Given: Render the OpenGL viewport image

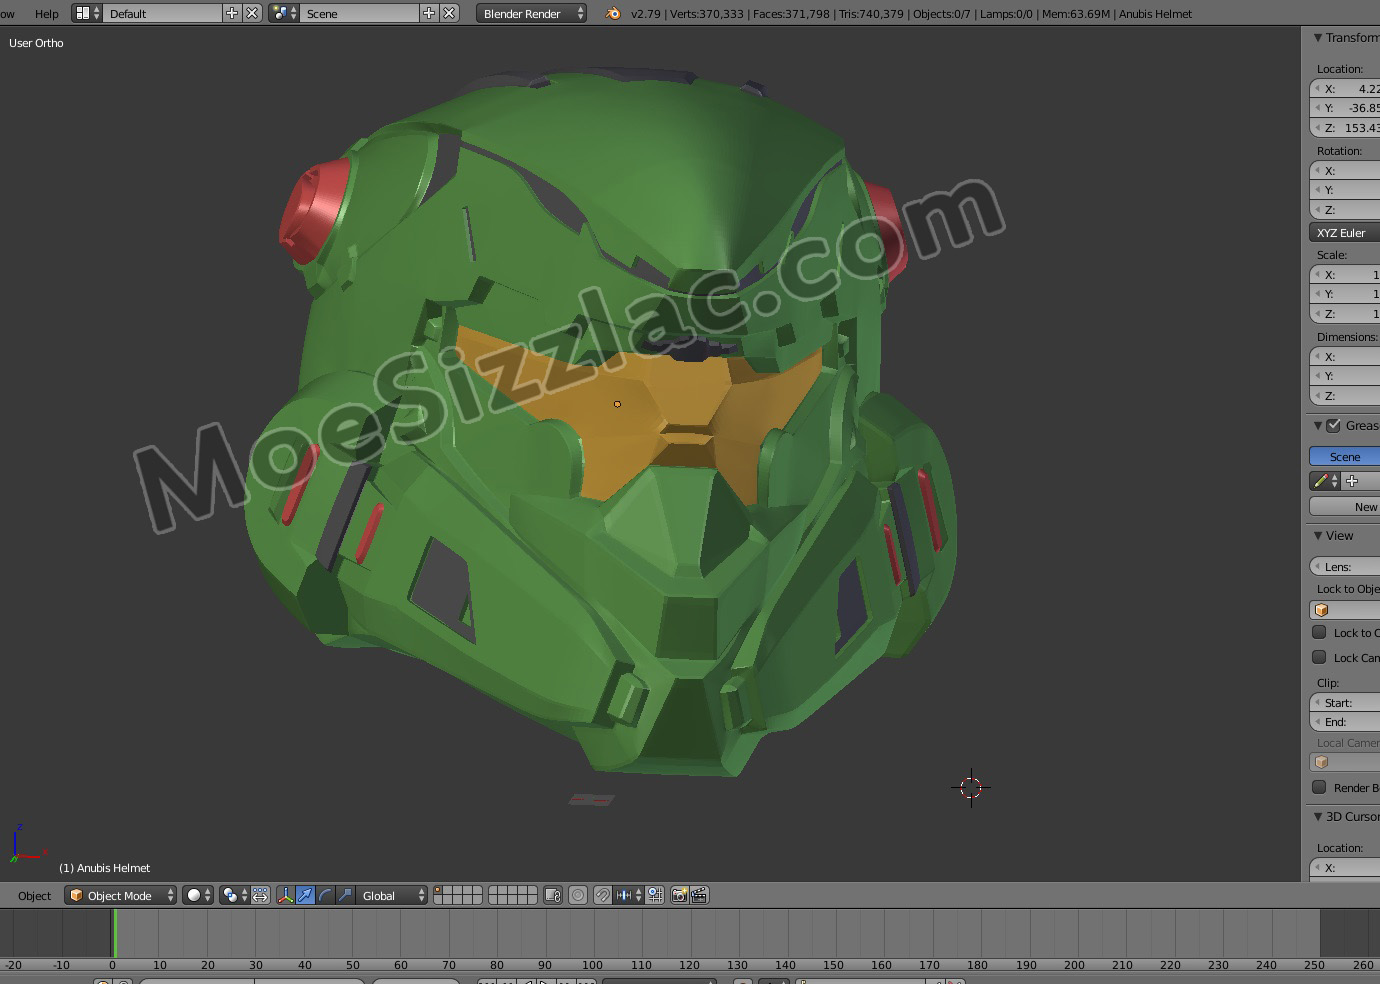Looking at the screenshot, I should coord(679,895).
